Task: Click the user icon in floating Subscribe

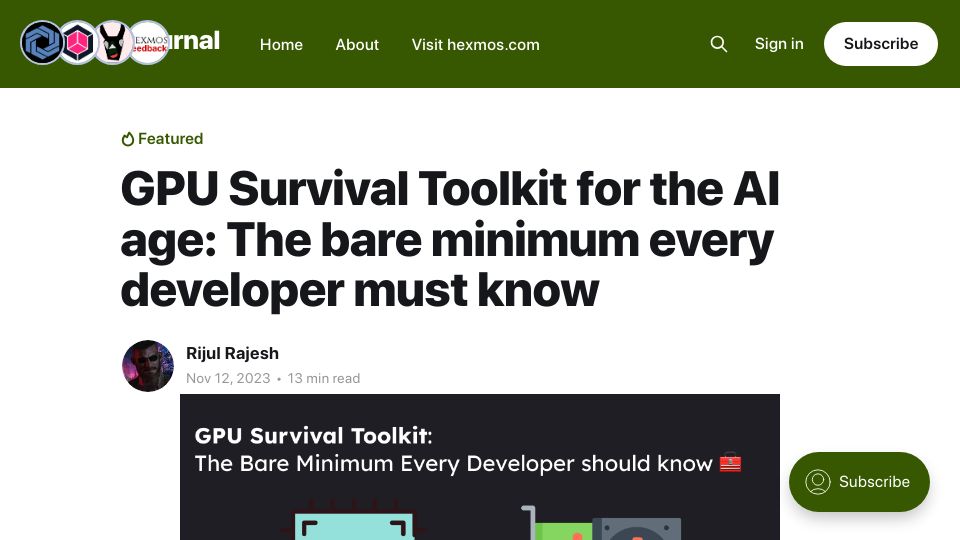Action: tap(817, 482)
